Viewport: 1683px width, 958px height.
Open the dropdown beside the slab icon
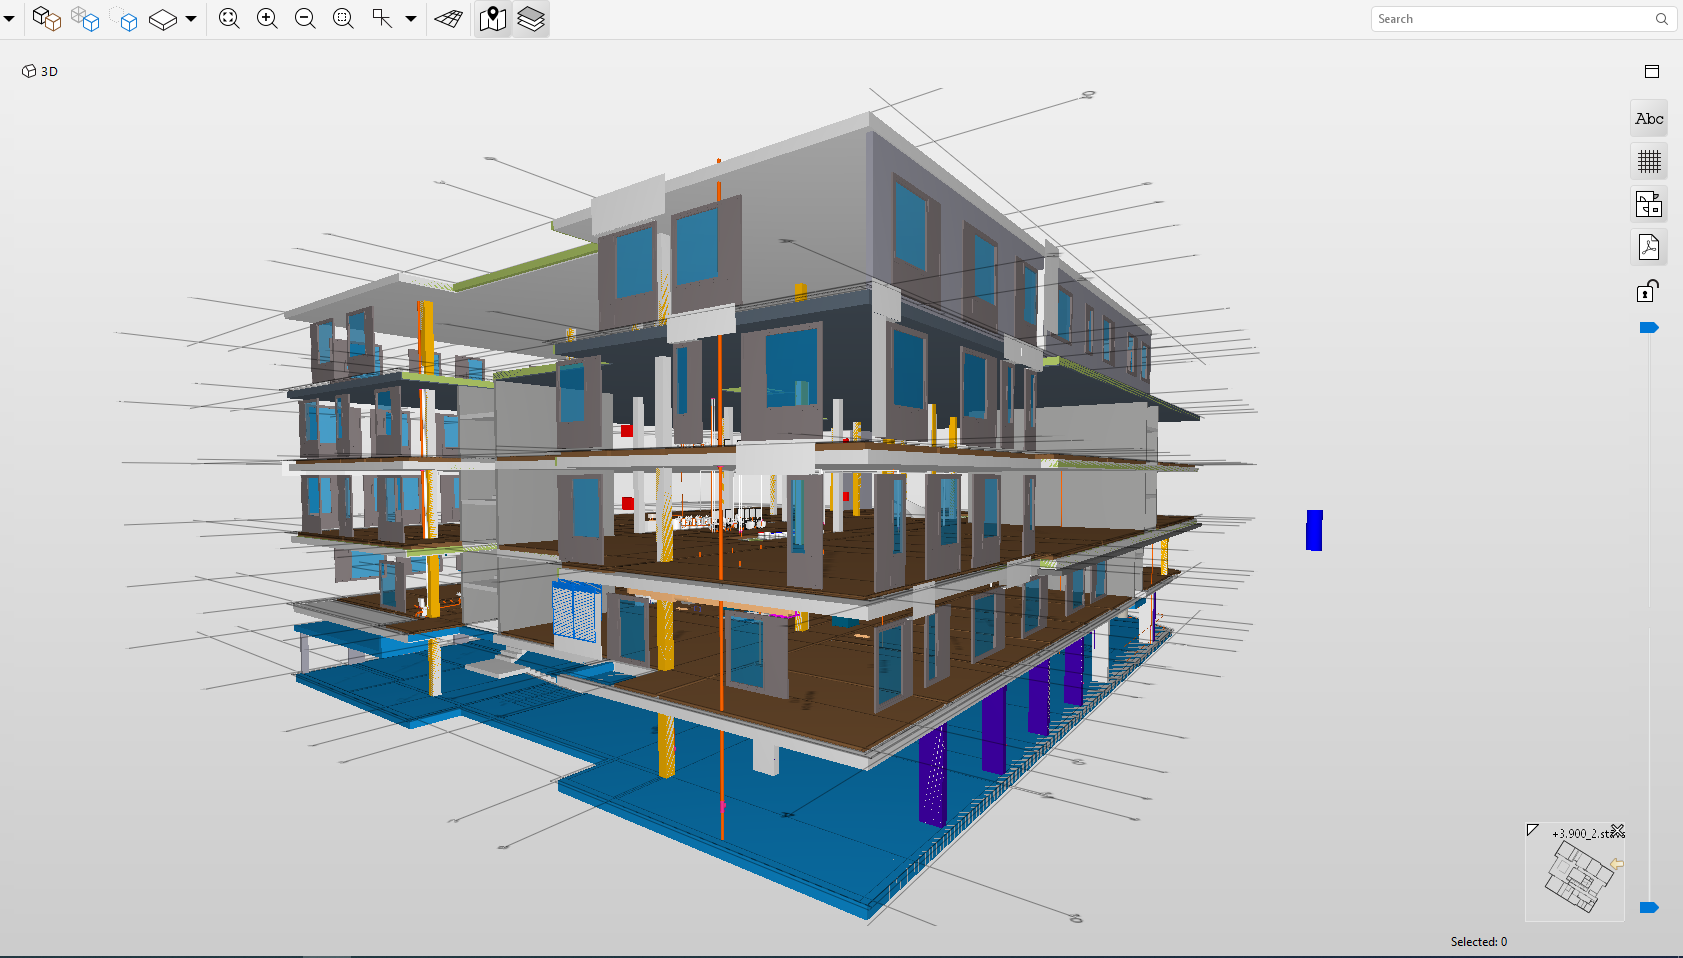point(191,19)
